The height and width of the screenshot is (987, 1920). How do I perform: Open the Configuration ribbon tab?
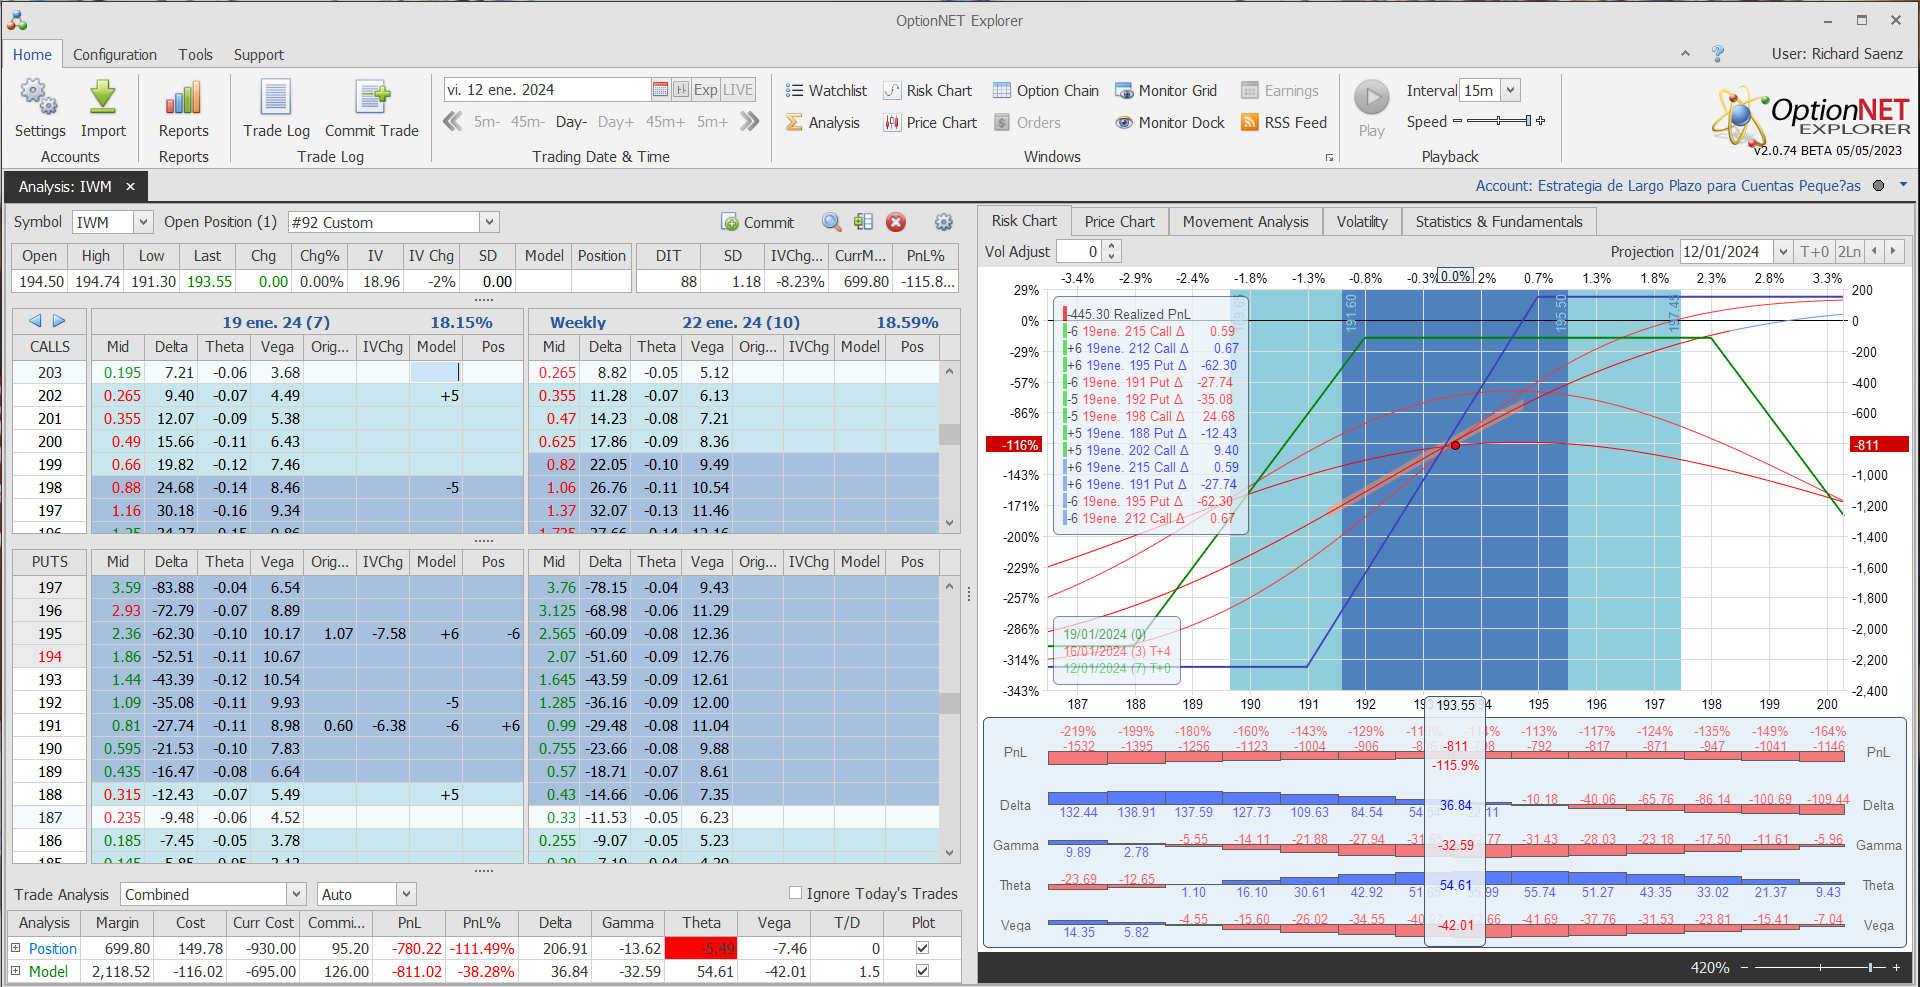click(x=114, y=55)
